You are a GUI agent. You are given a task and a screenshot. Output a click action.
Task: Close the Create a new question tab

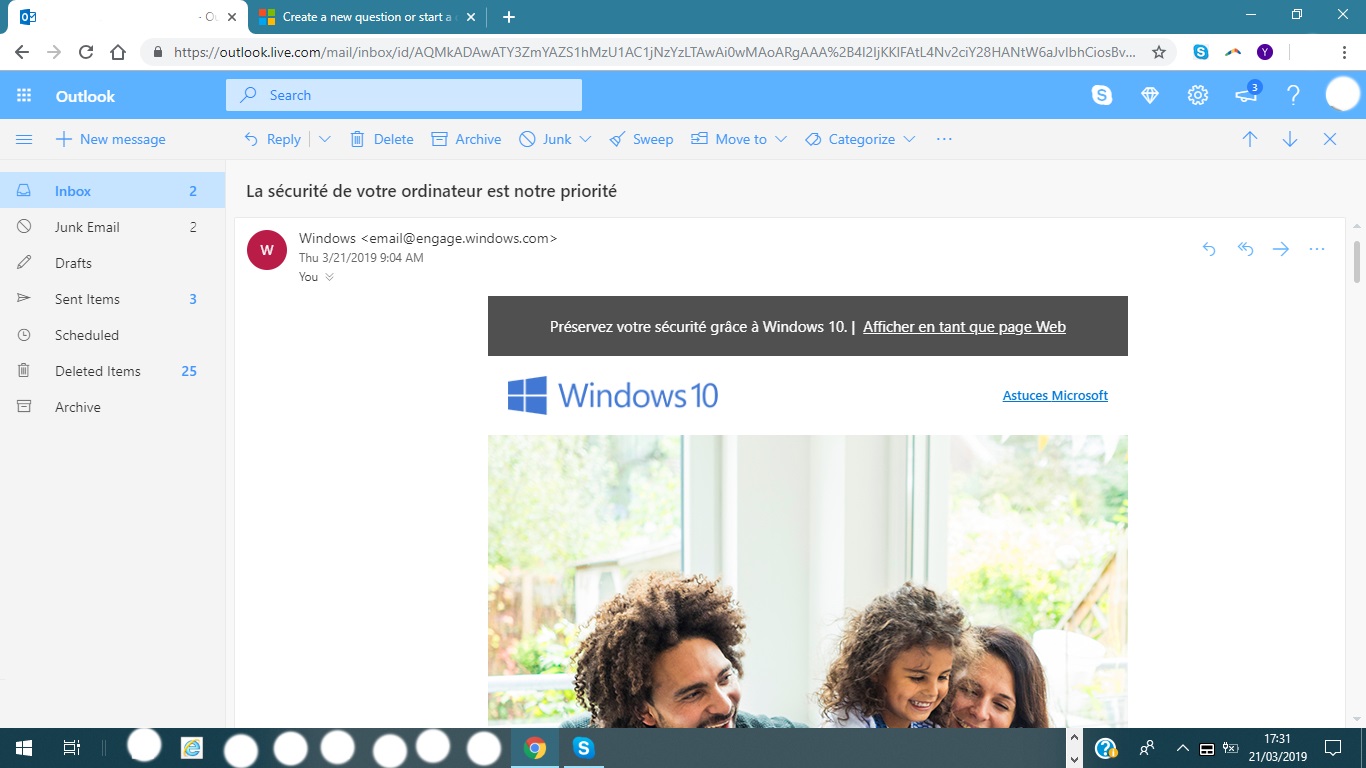471,17
